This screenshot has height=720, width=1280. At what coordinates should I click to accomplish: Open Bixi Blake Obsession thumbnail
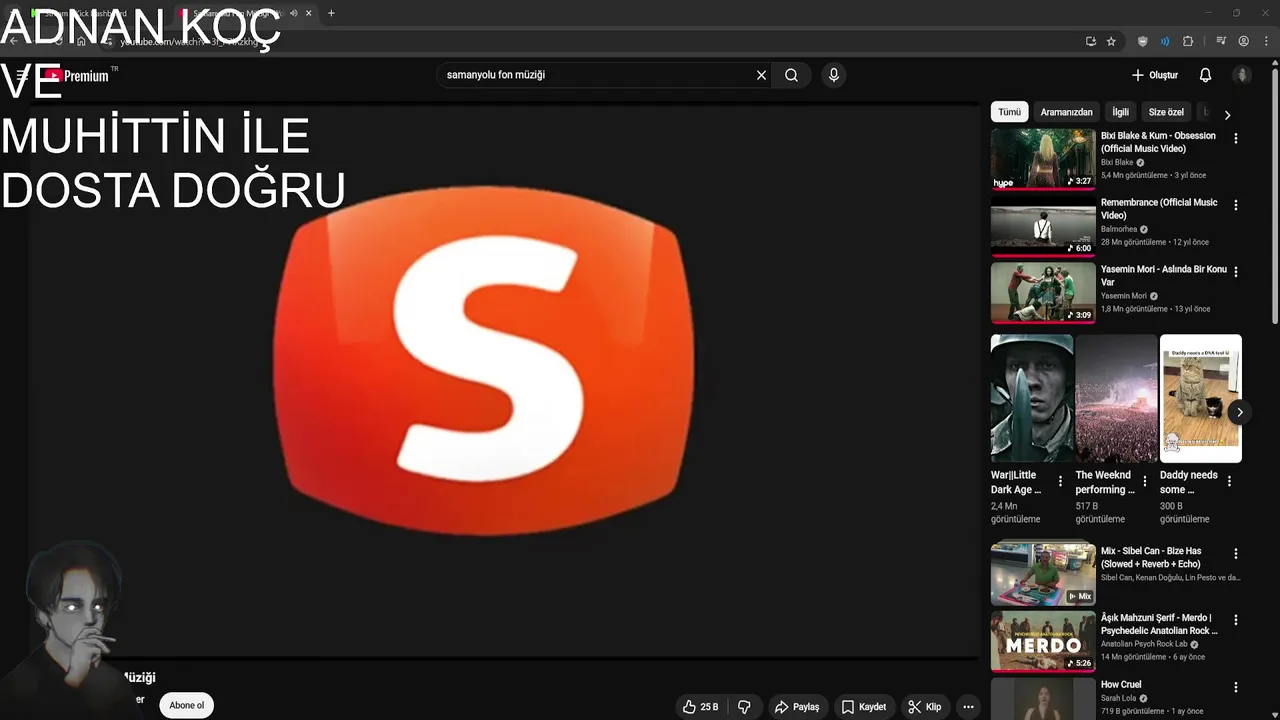pos(1043,158)
